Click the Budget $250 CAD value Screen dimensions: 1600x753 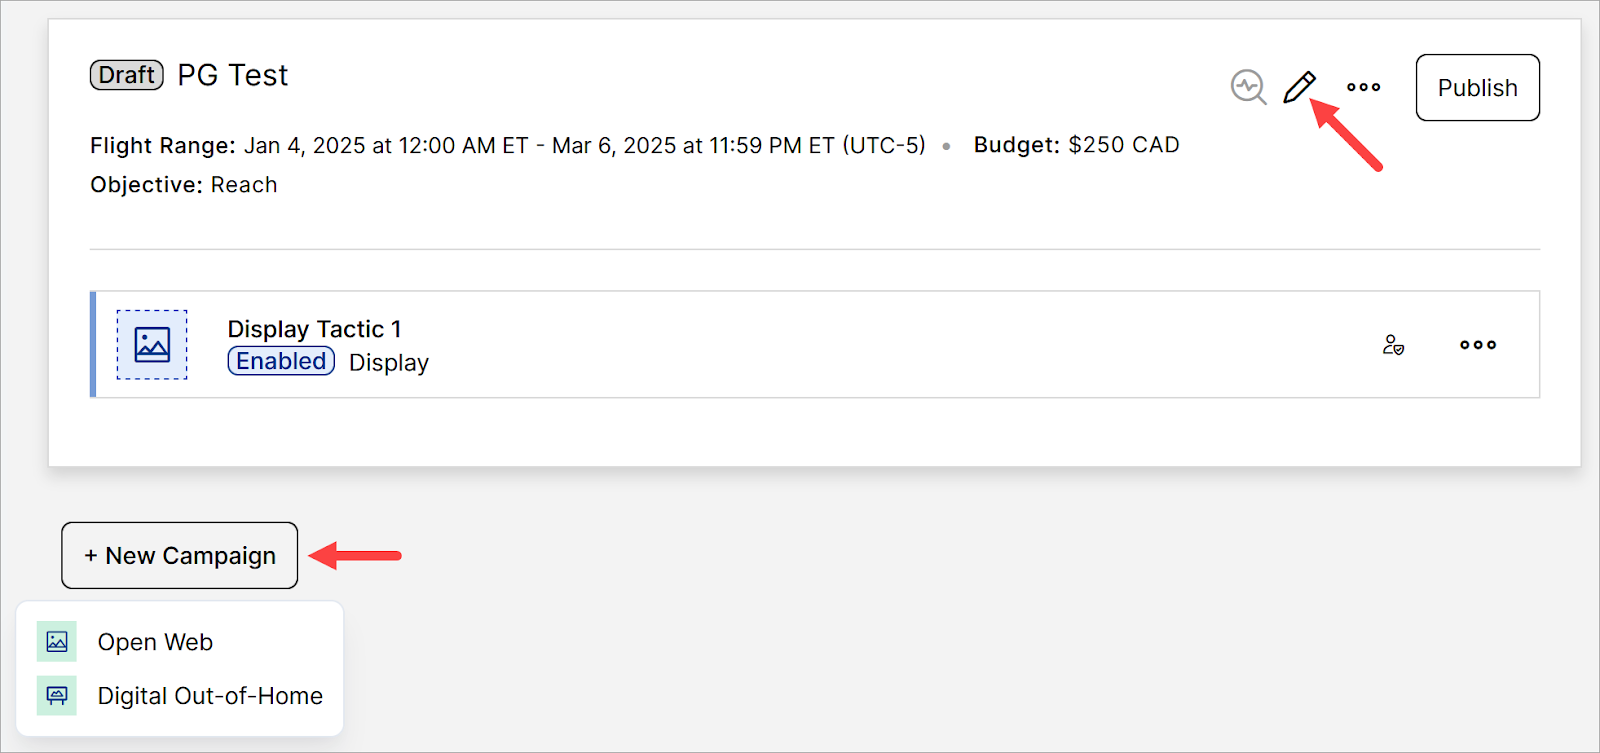point(1123,145)
